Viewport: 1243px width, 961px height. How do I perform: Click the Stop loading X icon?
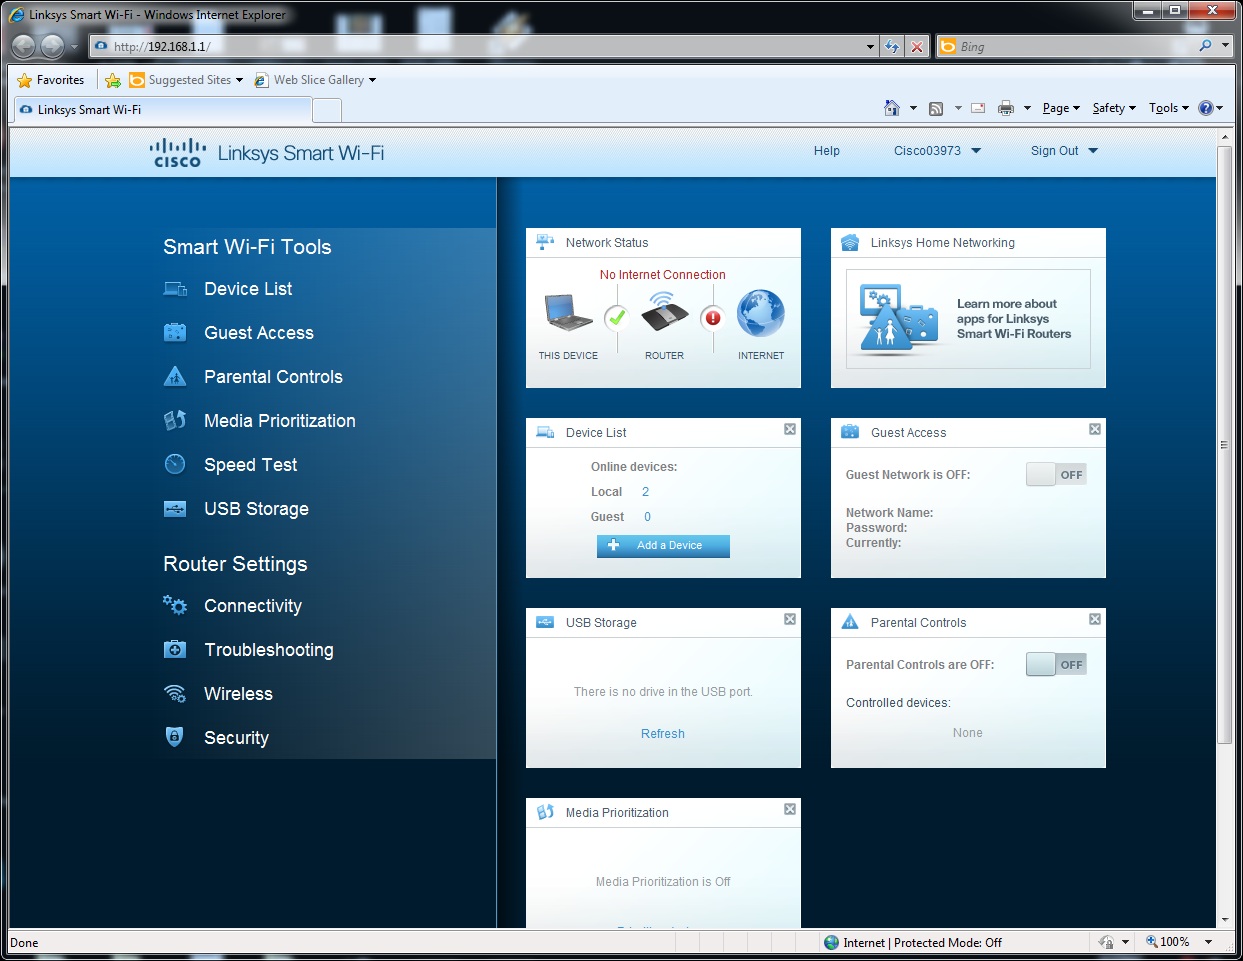pyautogui.click(x=917, y=46)
